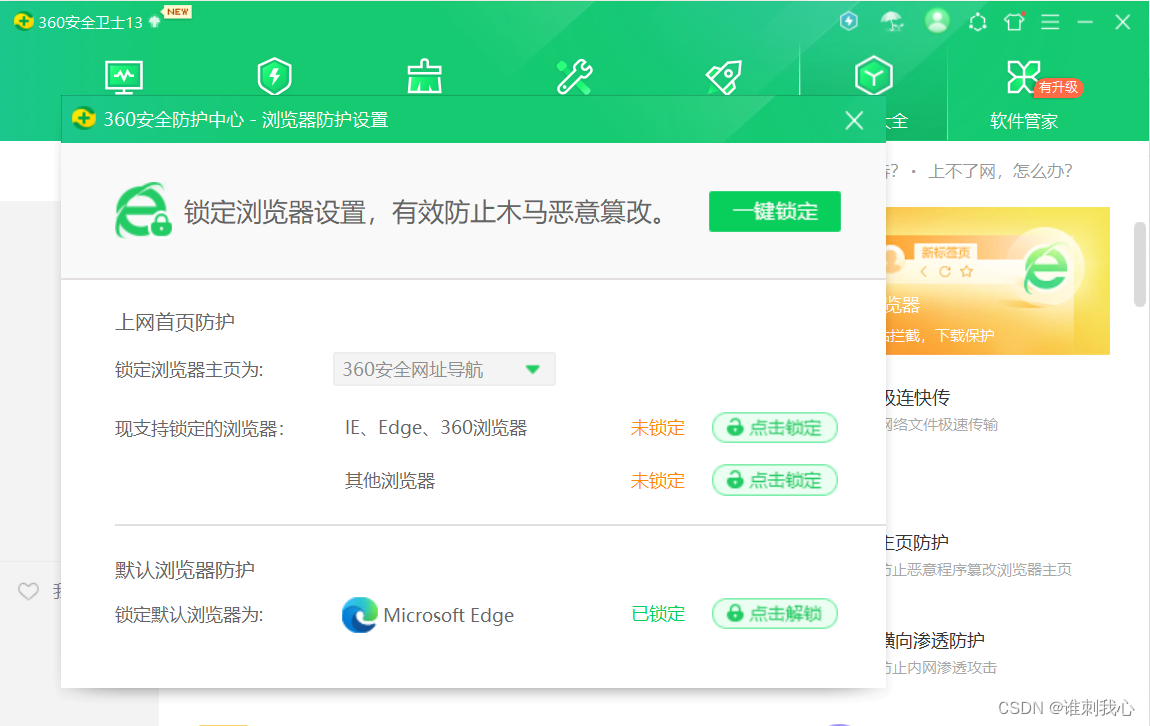Open the wrench system repair icon
The width and height of the screenshot is (1150, 726).
pos(574,76)
